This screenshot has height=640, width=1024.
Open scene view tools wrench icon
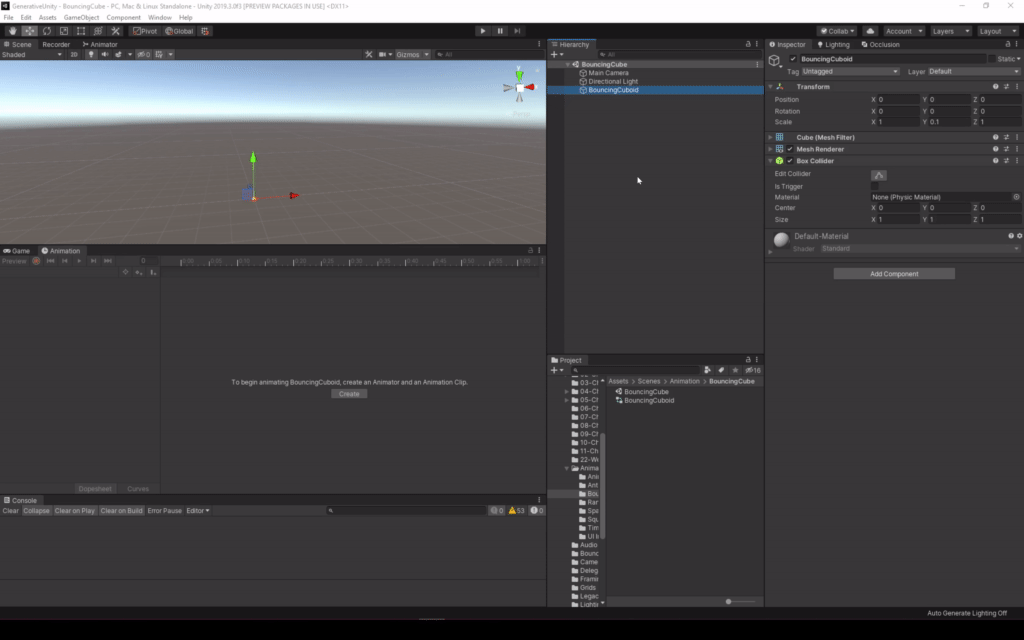point(369,54)
